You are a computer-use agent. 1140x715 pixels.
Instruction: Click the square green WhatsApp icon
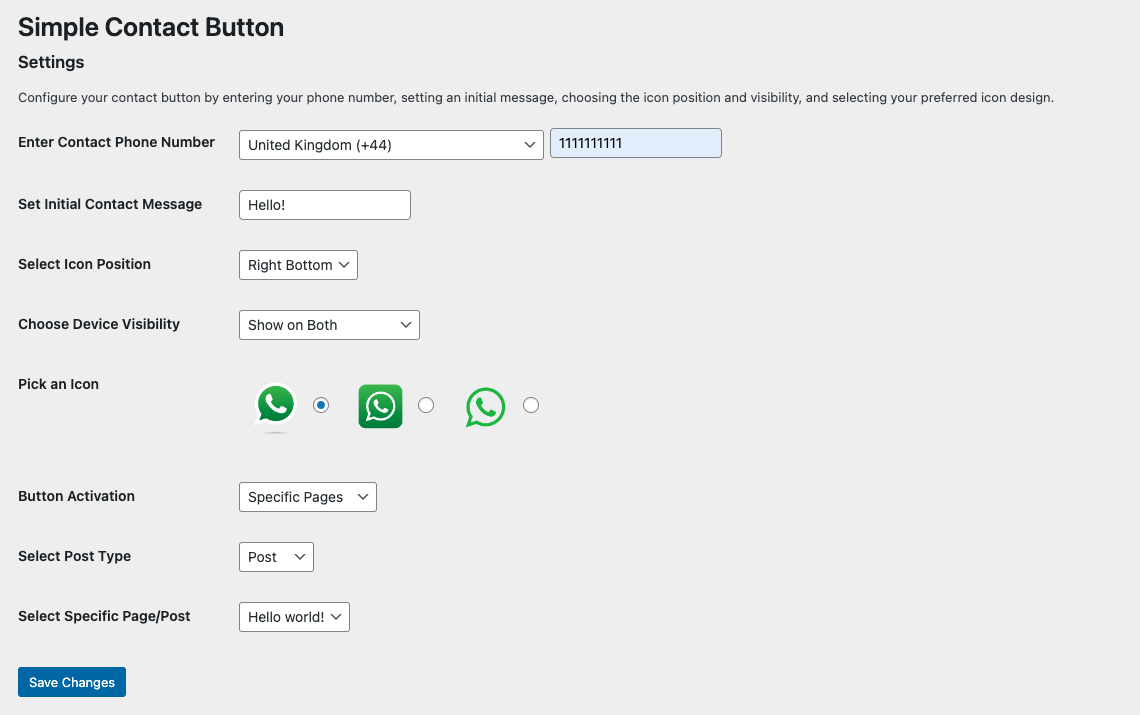click(380, 406)
